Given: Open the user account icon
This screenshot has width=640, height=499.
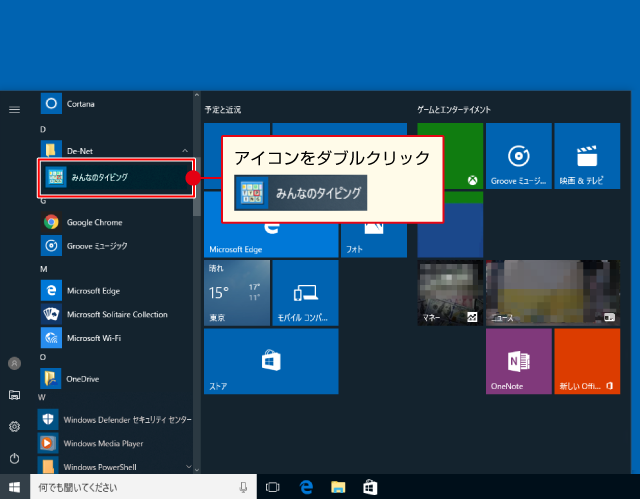Looking at the screenshot, I should 14,363.
